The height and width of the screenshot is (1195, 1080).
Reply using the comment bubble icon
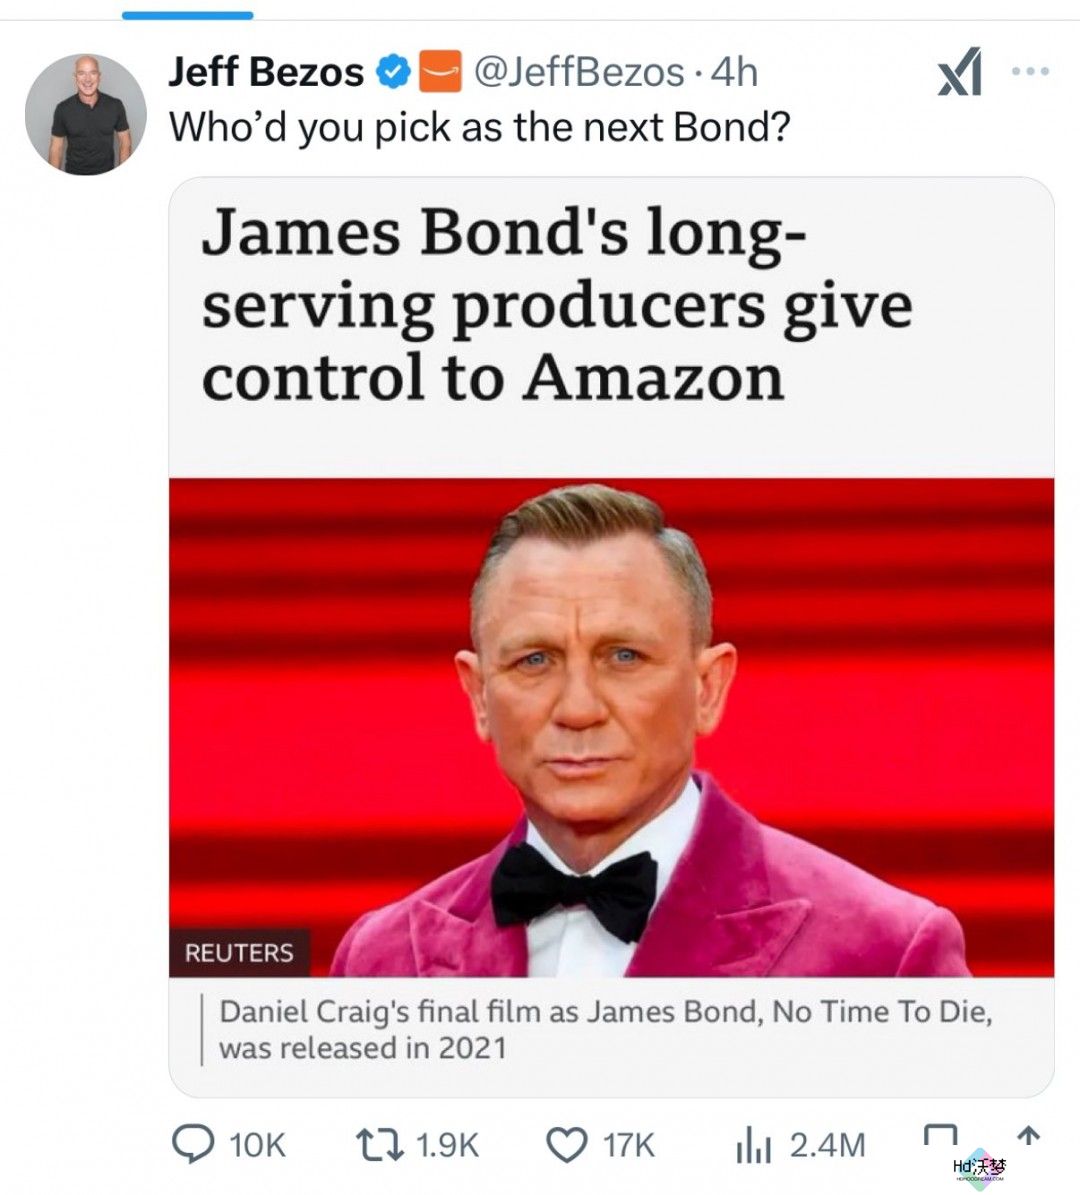pyautogui.click(x=193, y=1144)
